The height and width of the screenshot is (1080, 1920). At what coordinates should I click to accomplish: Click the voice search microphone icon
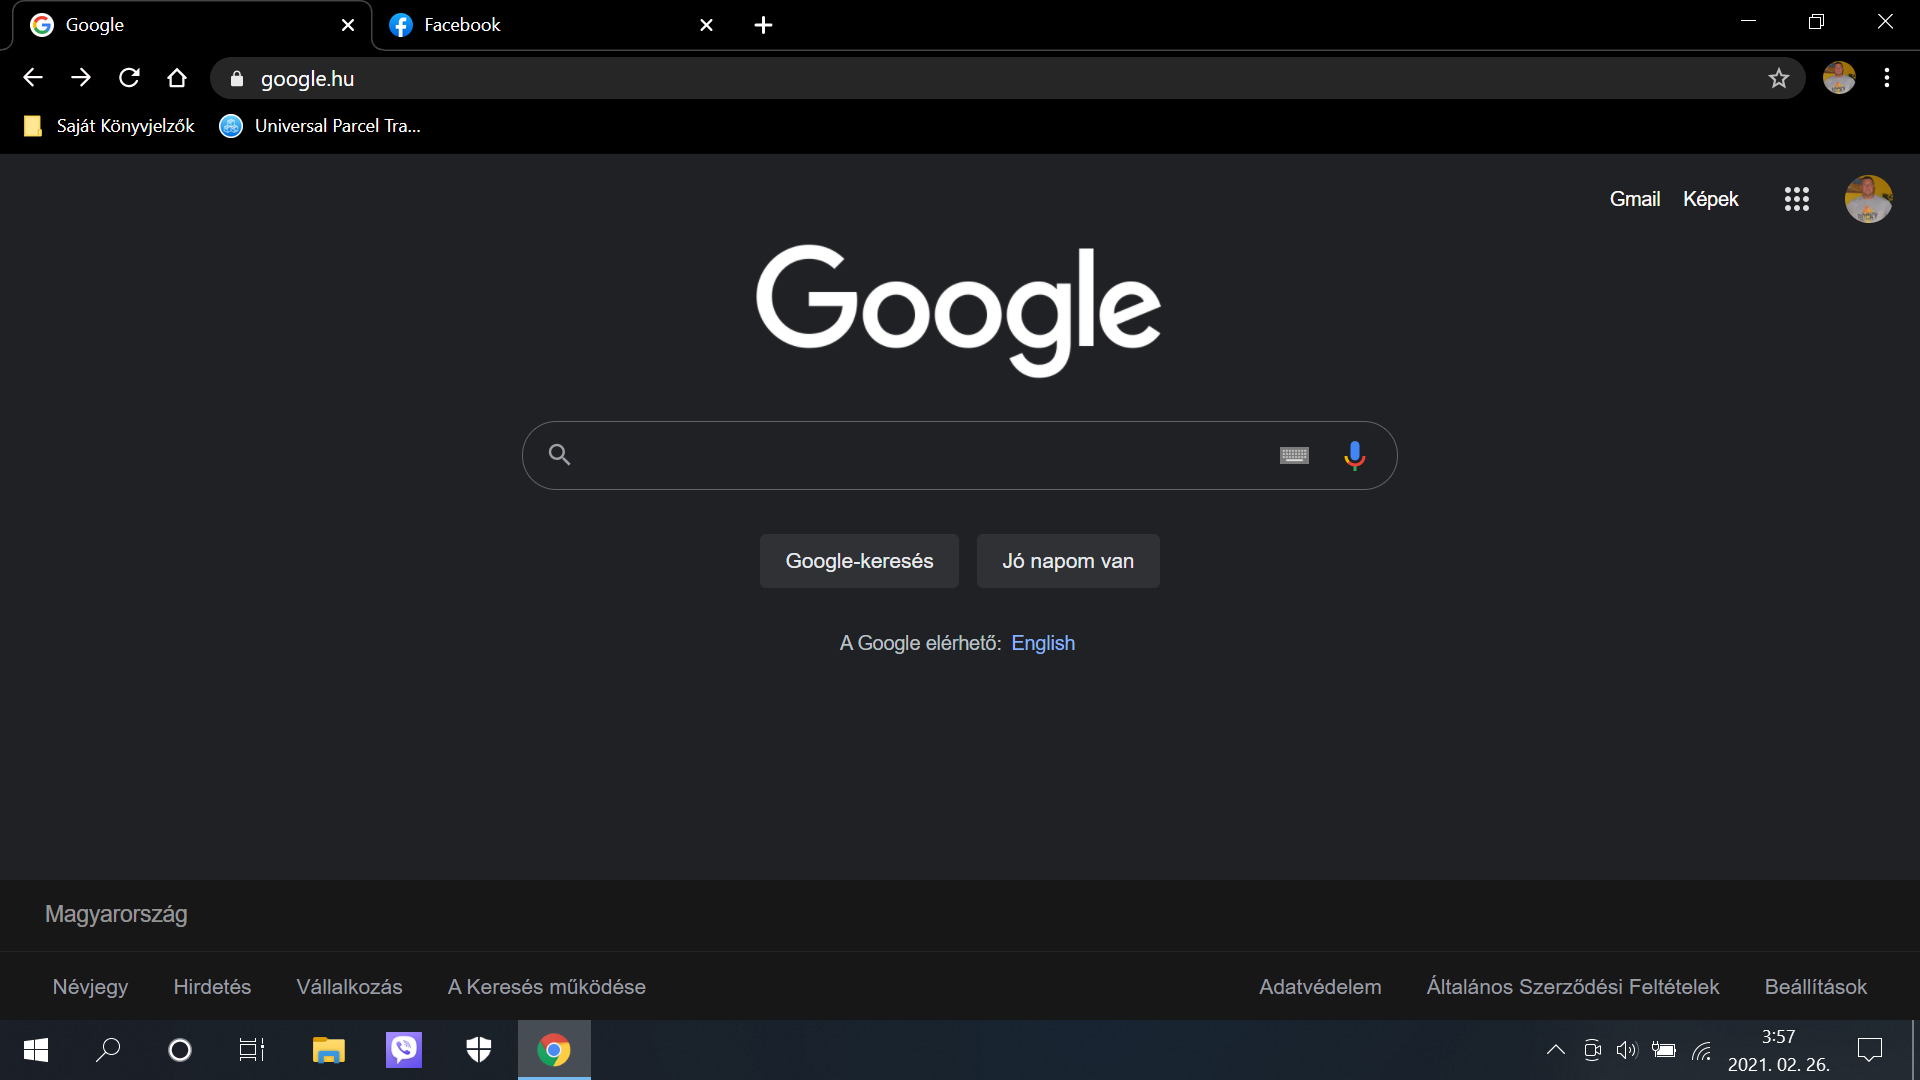point(1354,455)
